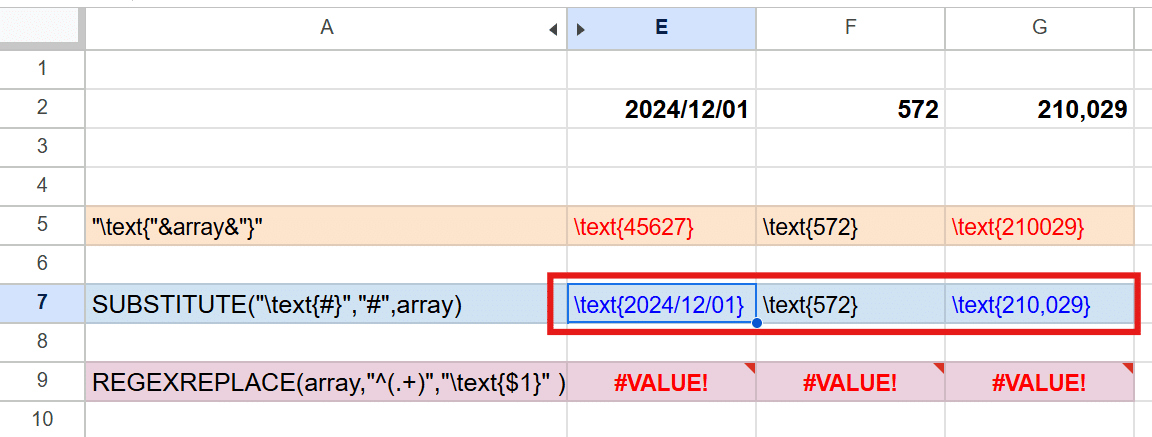
Task: Select row 4 header
Action: click(x=43, y=187)
